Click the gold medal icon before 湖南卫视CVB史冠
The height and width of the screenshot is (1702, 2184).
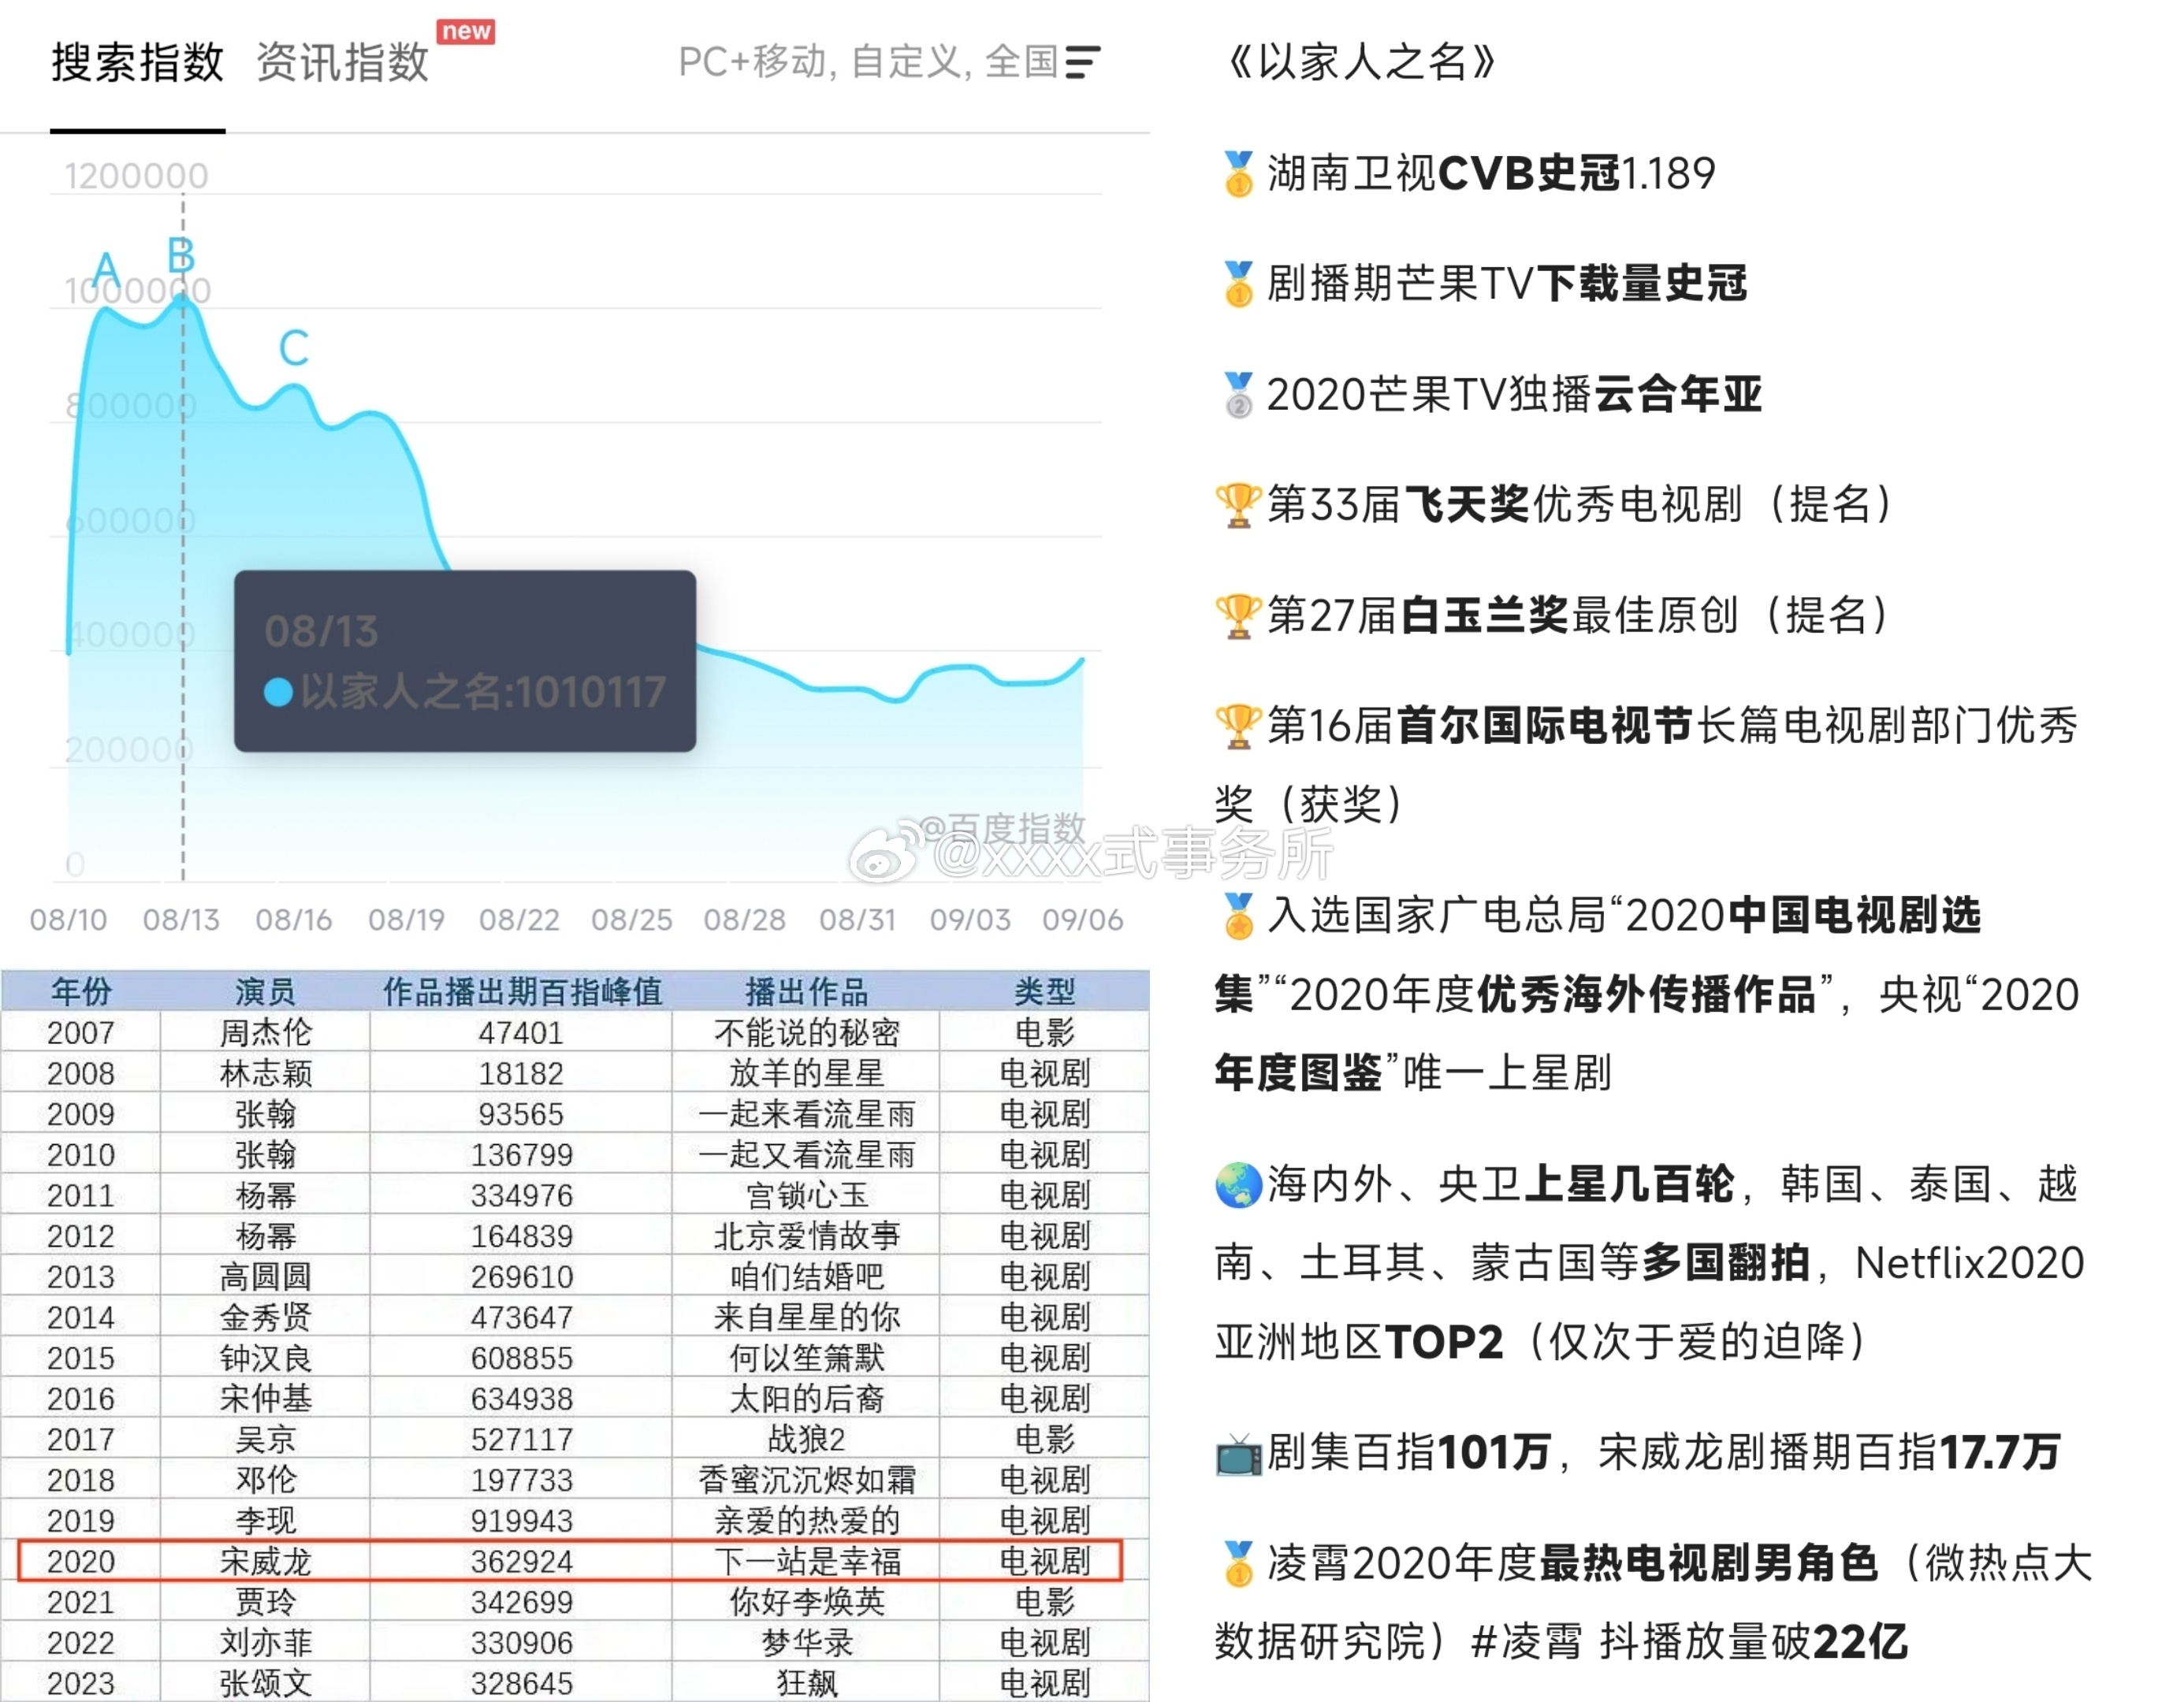click(x=1239, y=172)
